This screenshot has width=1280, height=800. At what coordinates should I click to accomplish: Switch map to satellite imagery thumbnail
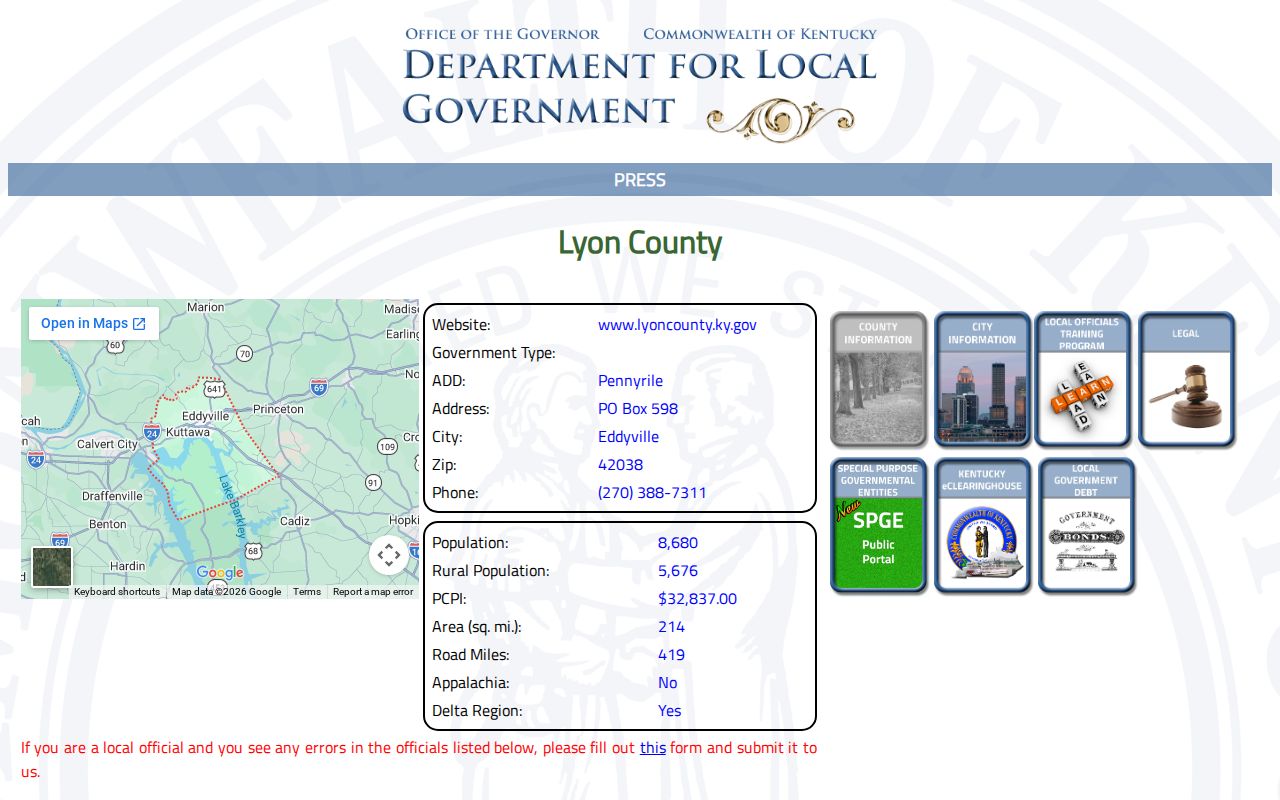pyautogui.click(x=52, y=567)
